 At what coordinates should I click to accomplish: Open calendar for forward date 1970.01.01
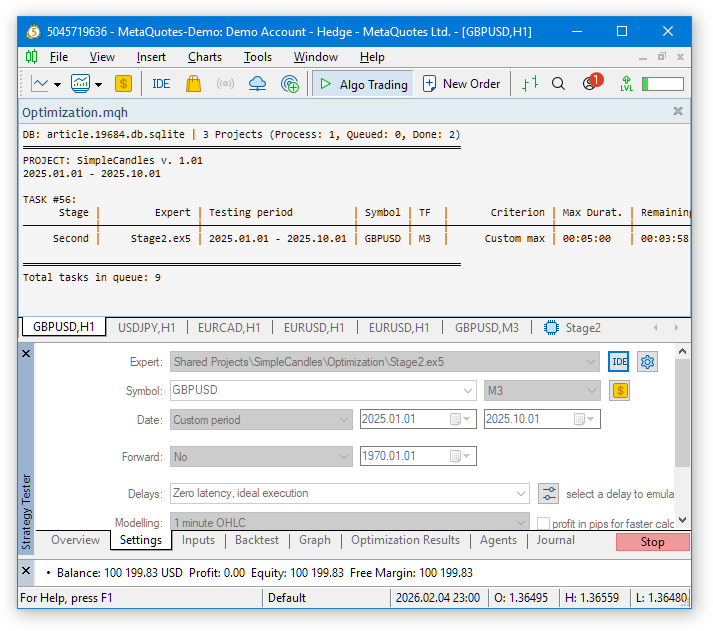[x=461, y=456]
